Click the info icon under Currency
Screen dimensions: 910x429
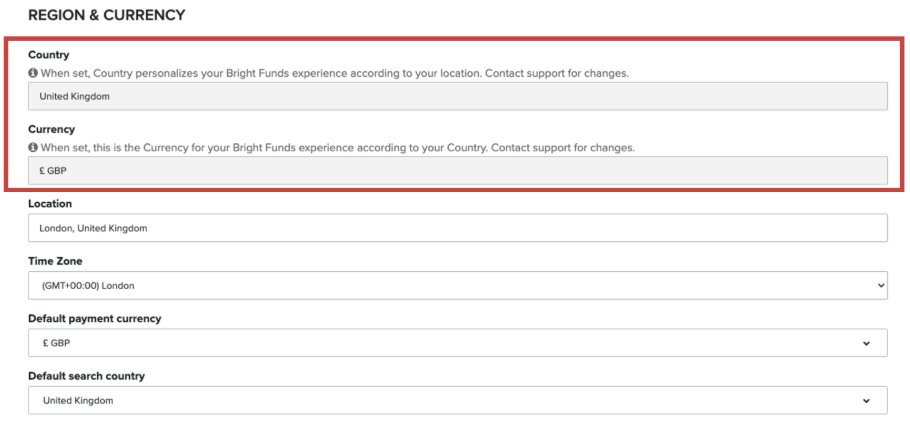[33, 148]
